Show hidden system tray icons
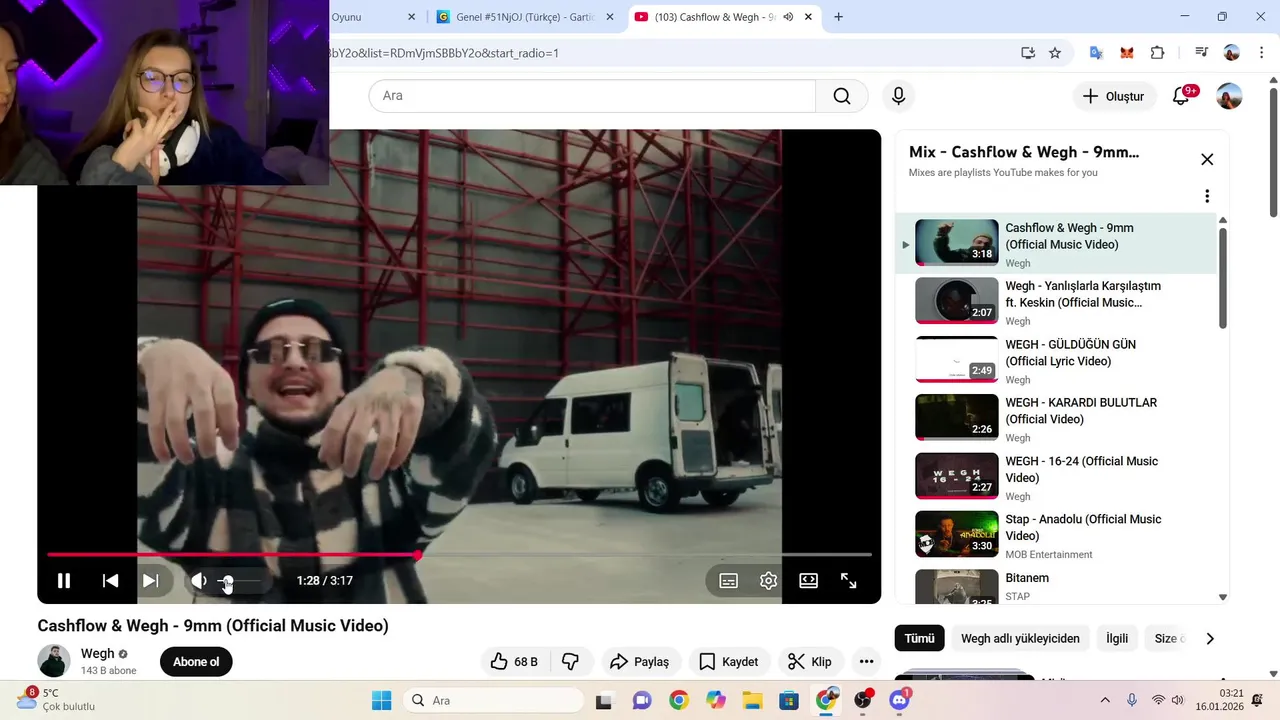 [1105, 700]
